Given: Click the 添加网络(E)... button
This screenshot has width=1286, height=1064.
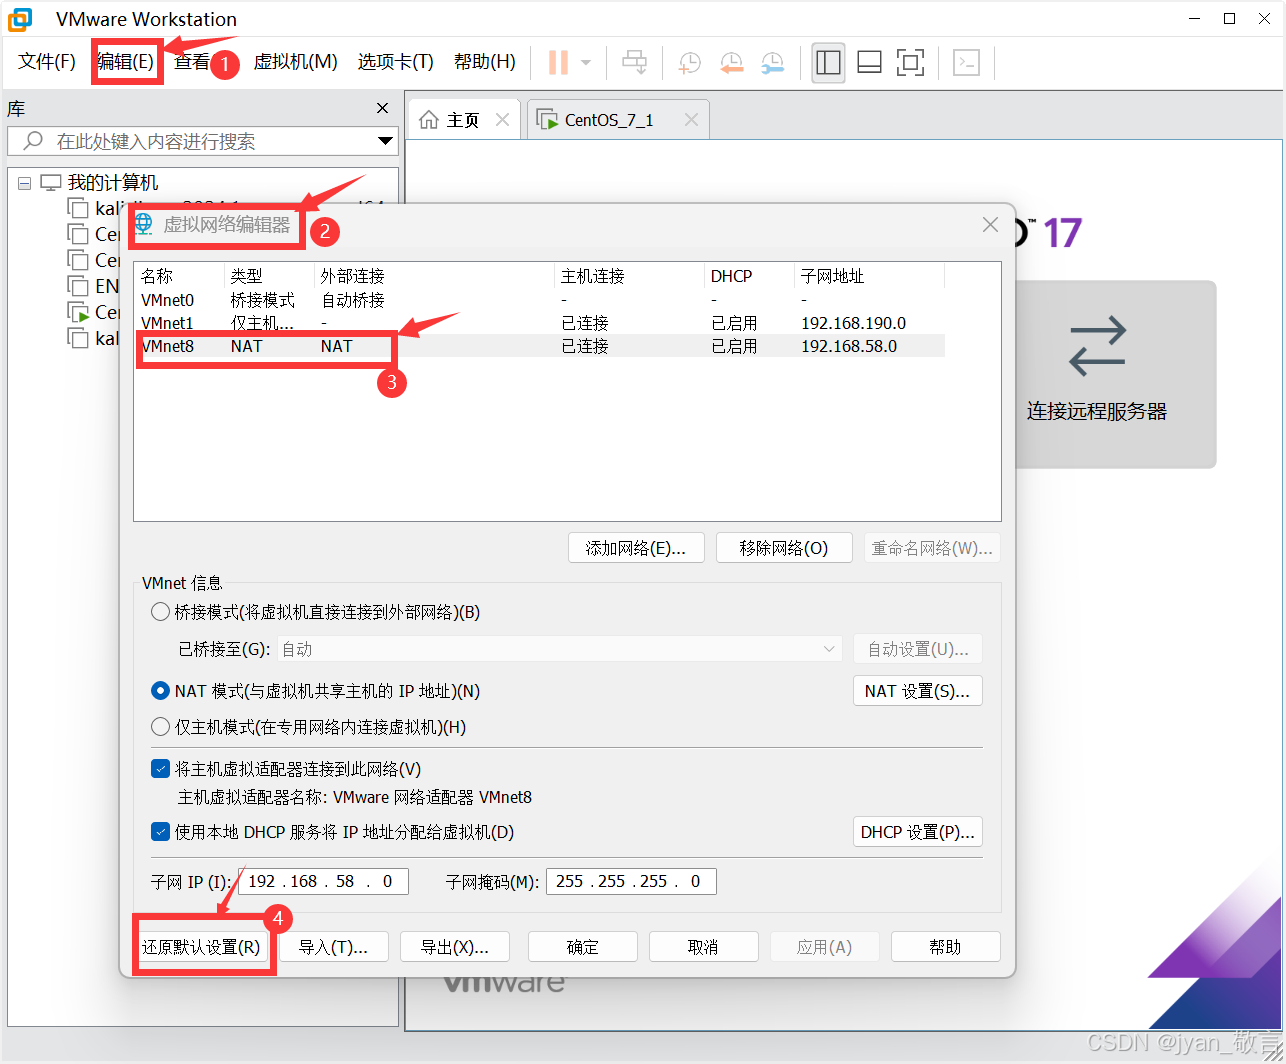Looking at the screenshot, I should tap(636, 548).
